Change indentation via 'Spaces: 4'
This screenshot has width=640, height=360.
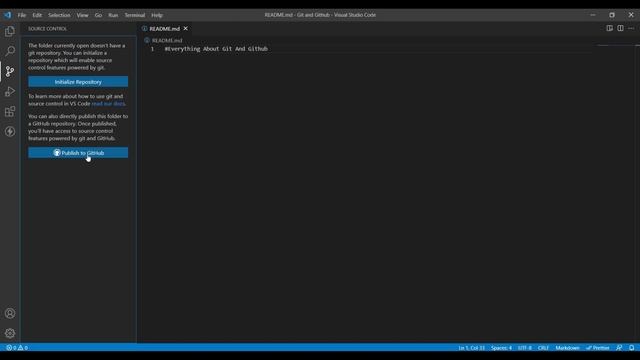(x=501, y=348)
